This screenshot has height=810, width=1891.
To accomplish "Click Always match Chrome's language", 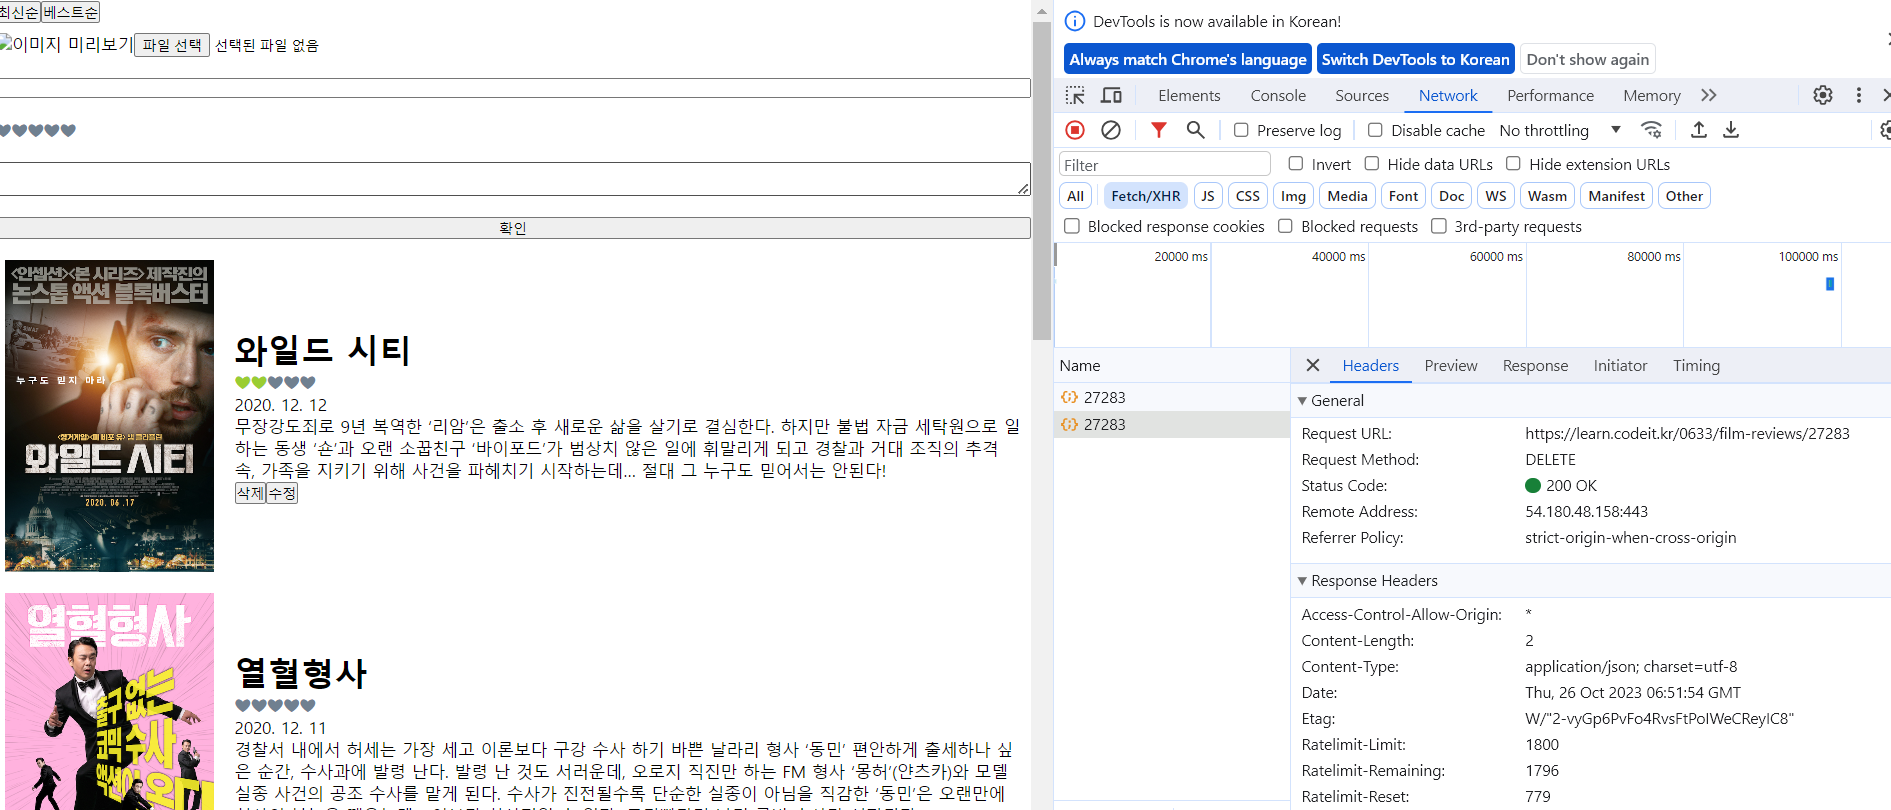I will 1188,60.
